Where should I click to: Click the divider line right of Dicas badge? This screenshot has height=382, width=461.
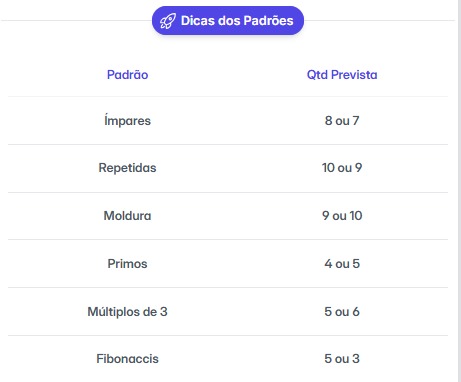[379, 21]
